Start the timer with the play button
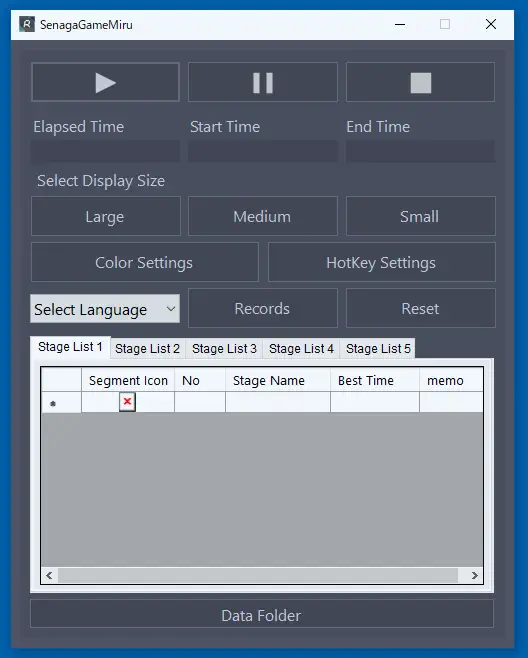This screenshot has height=658, width=528. pyautogui.click(x=105, y=82)
